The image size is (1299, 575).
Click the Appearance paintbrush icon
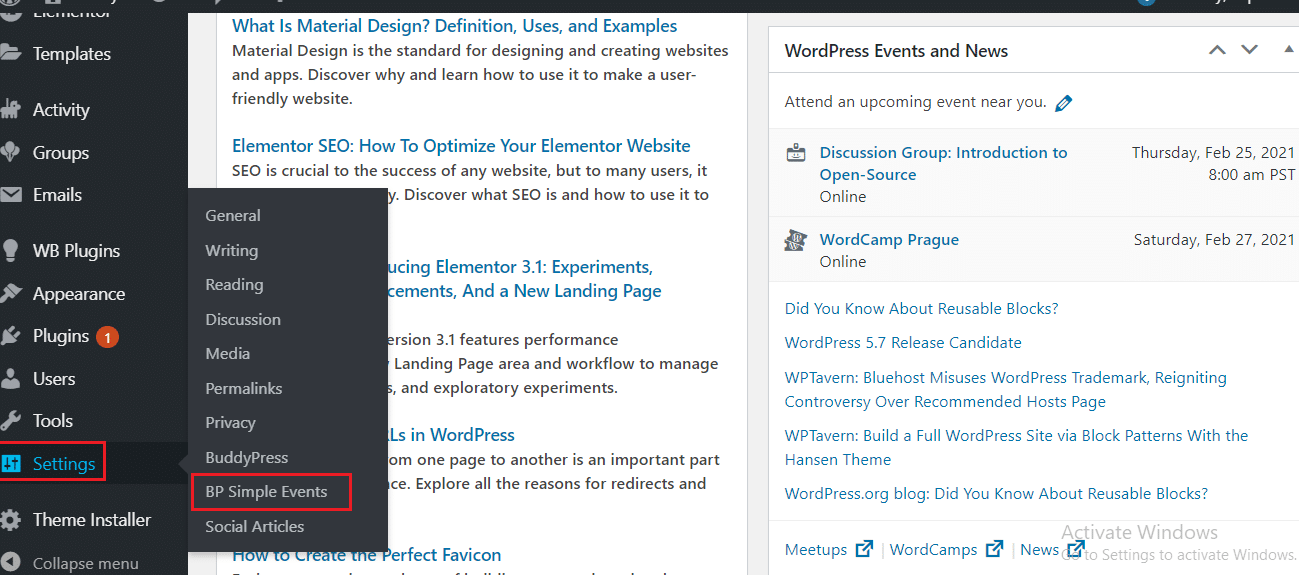[10, 293]
